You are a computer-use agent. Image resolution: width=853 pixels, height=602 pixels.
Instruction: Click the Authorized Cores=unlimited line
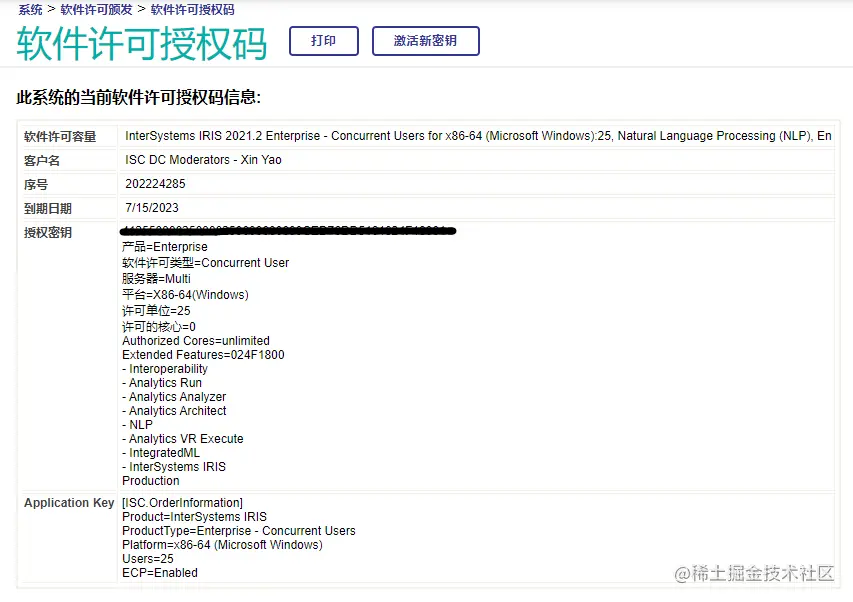pos(196,341)
